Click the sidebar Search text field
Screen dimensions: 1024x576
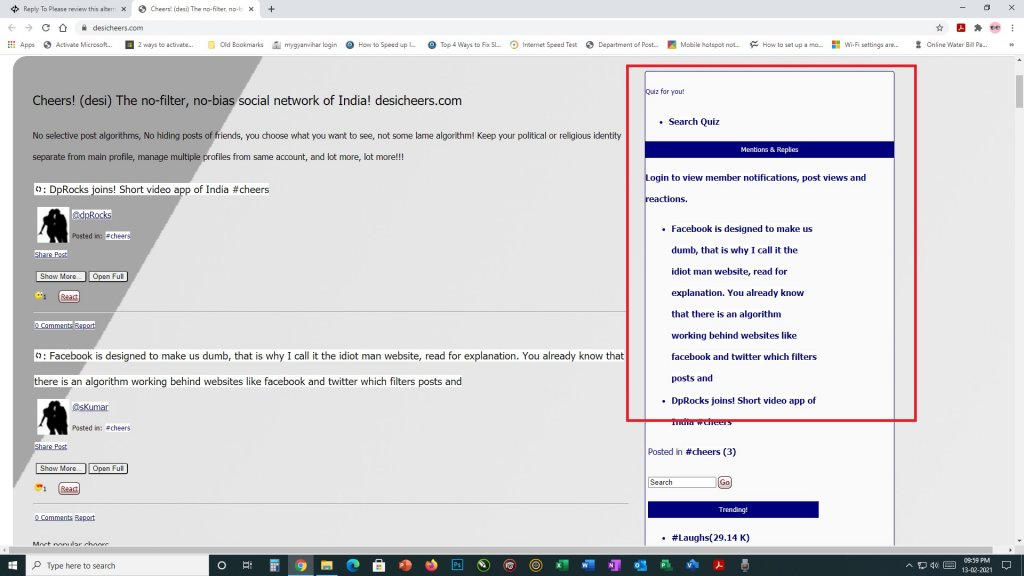click(x=682, y=482)
